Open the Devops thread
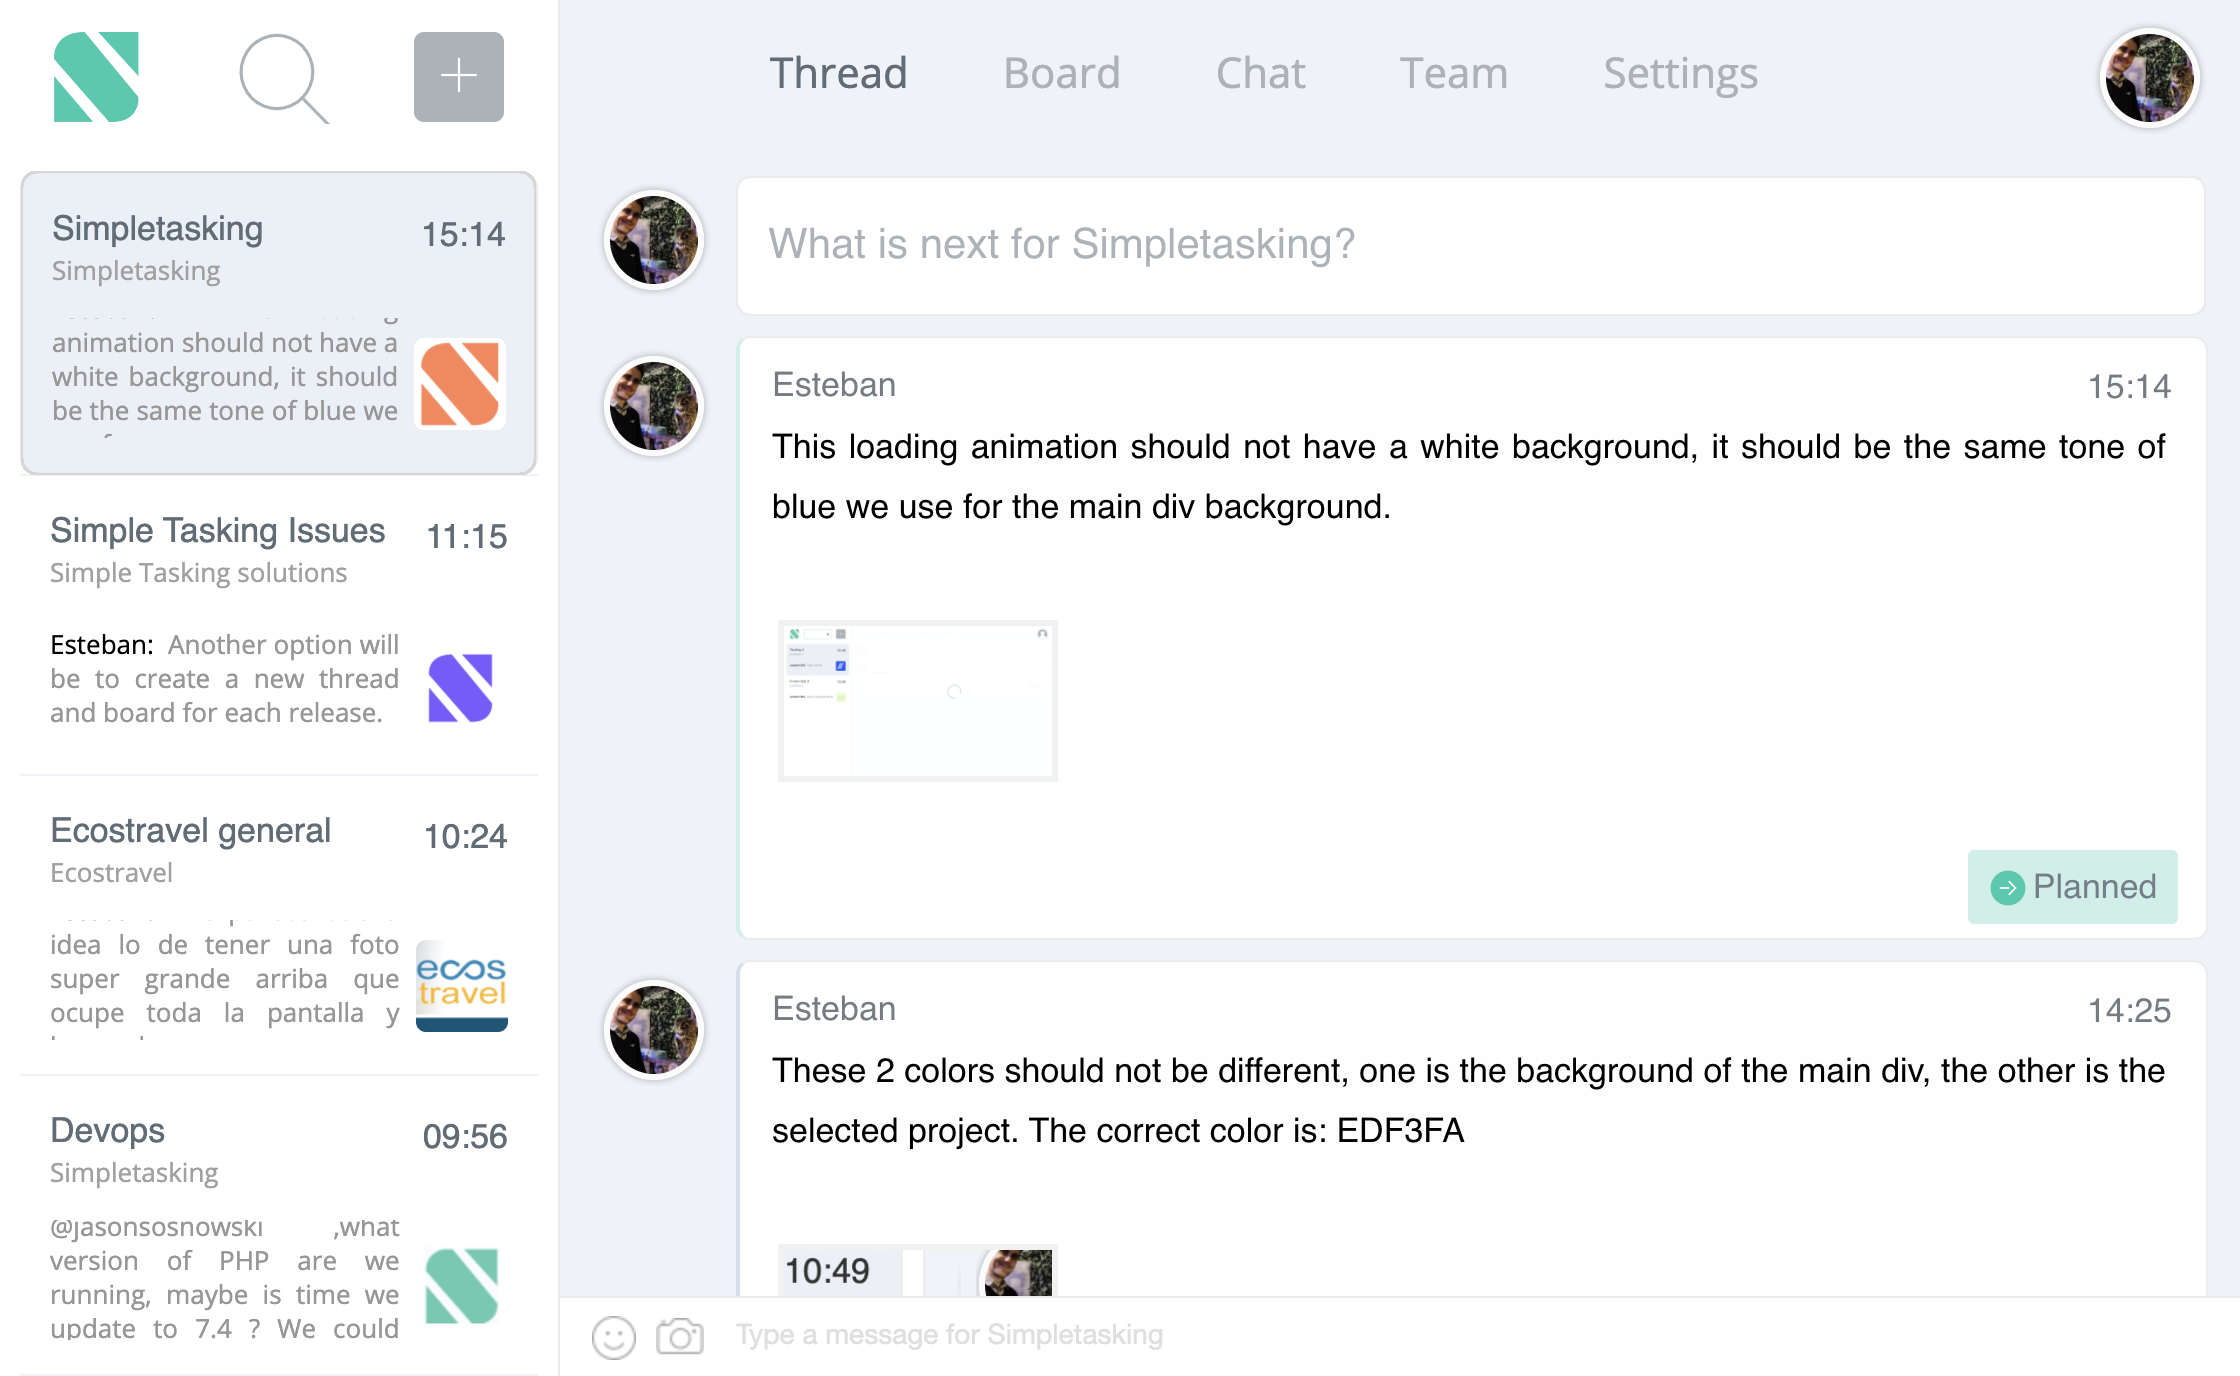The image size is (2240, 1376). pos(279,1225)
